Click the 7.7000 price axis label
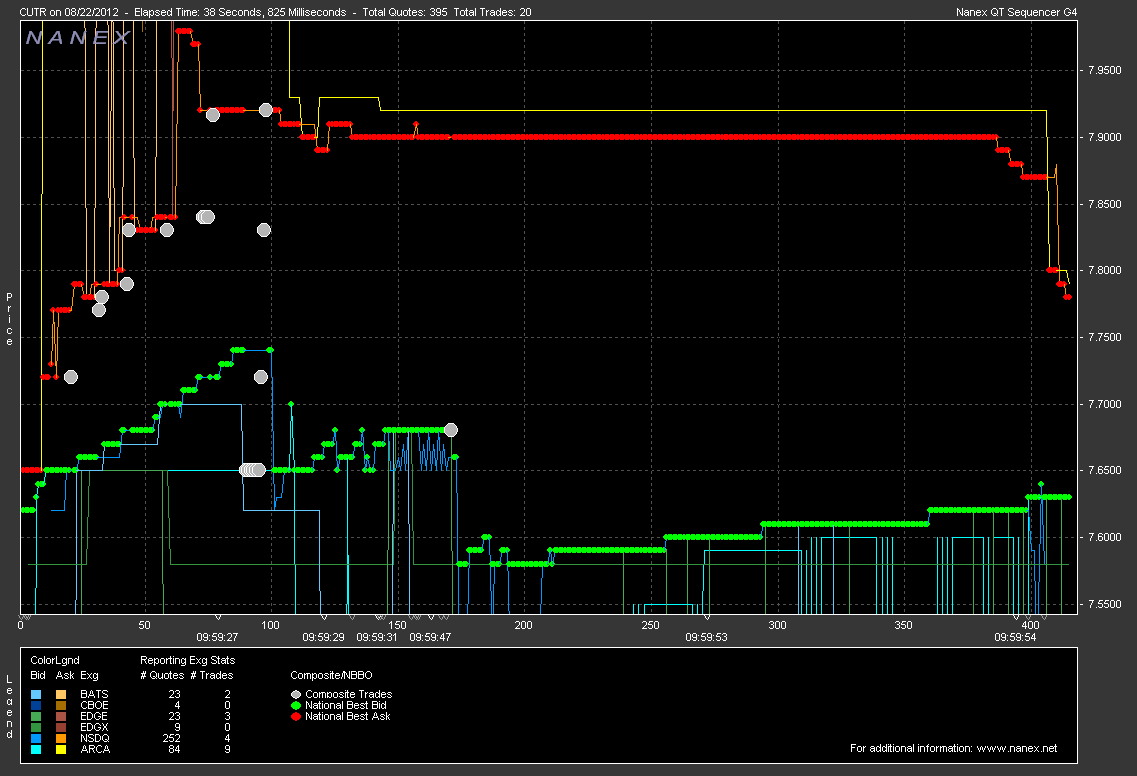This screenshot has width=1137, height=776. [x=1104, y=404]
